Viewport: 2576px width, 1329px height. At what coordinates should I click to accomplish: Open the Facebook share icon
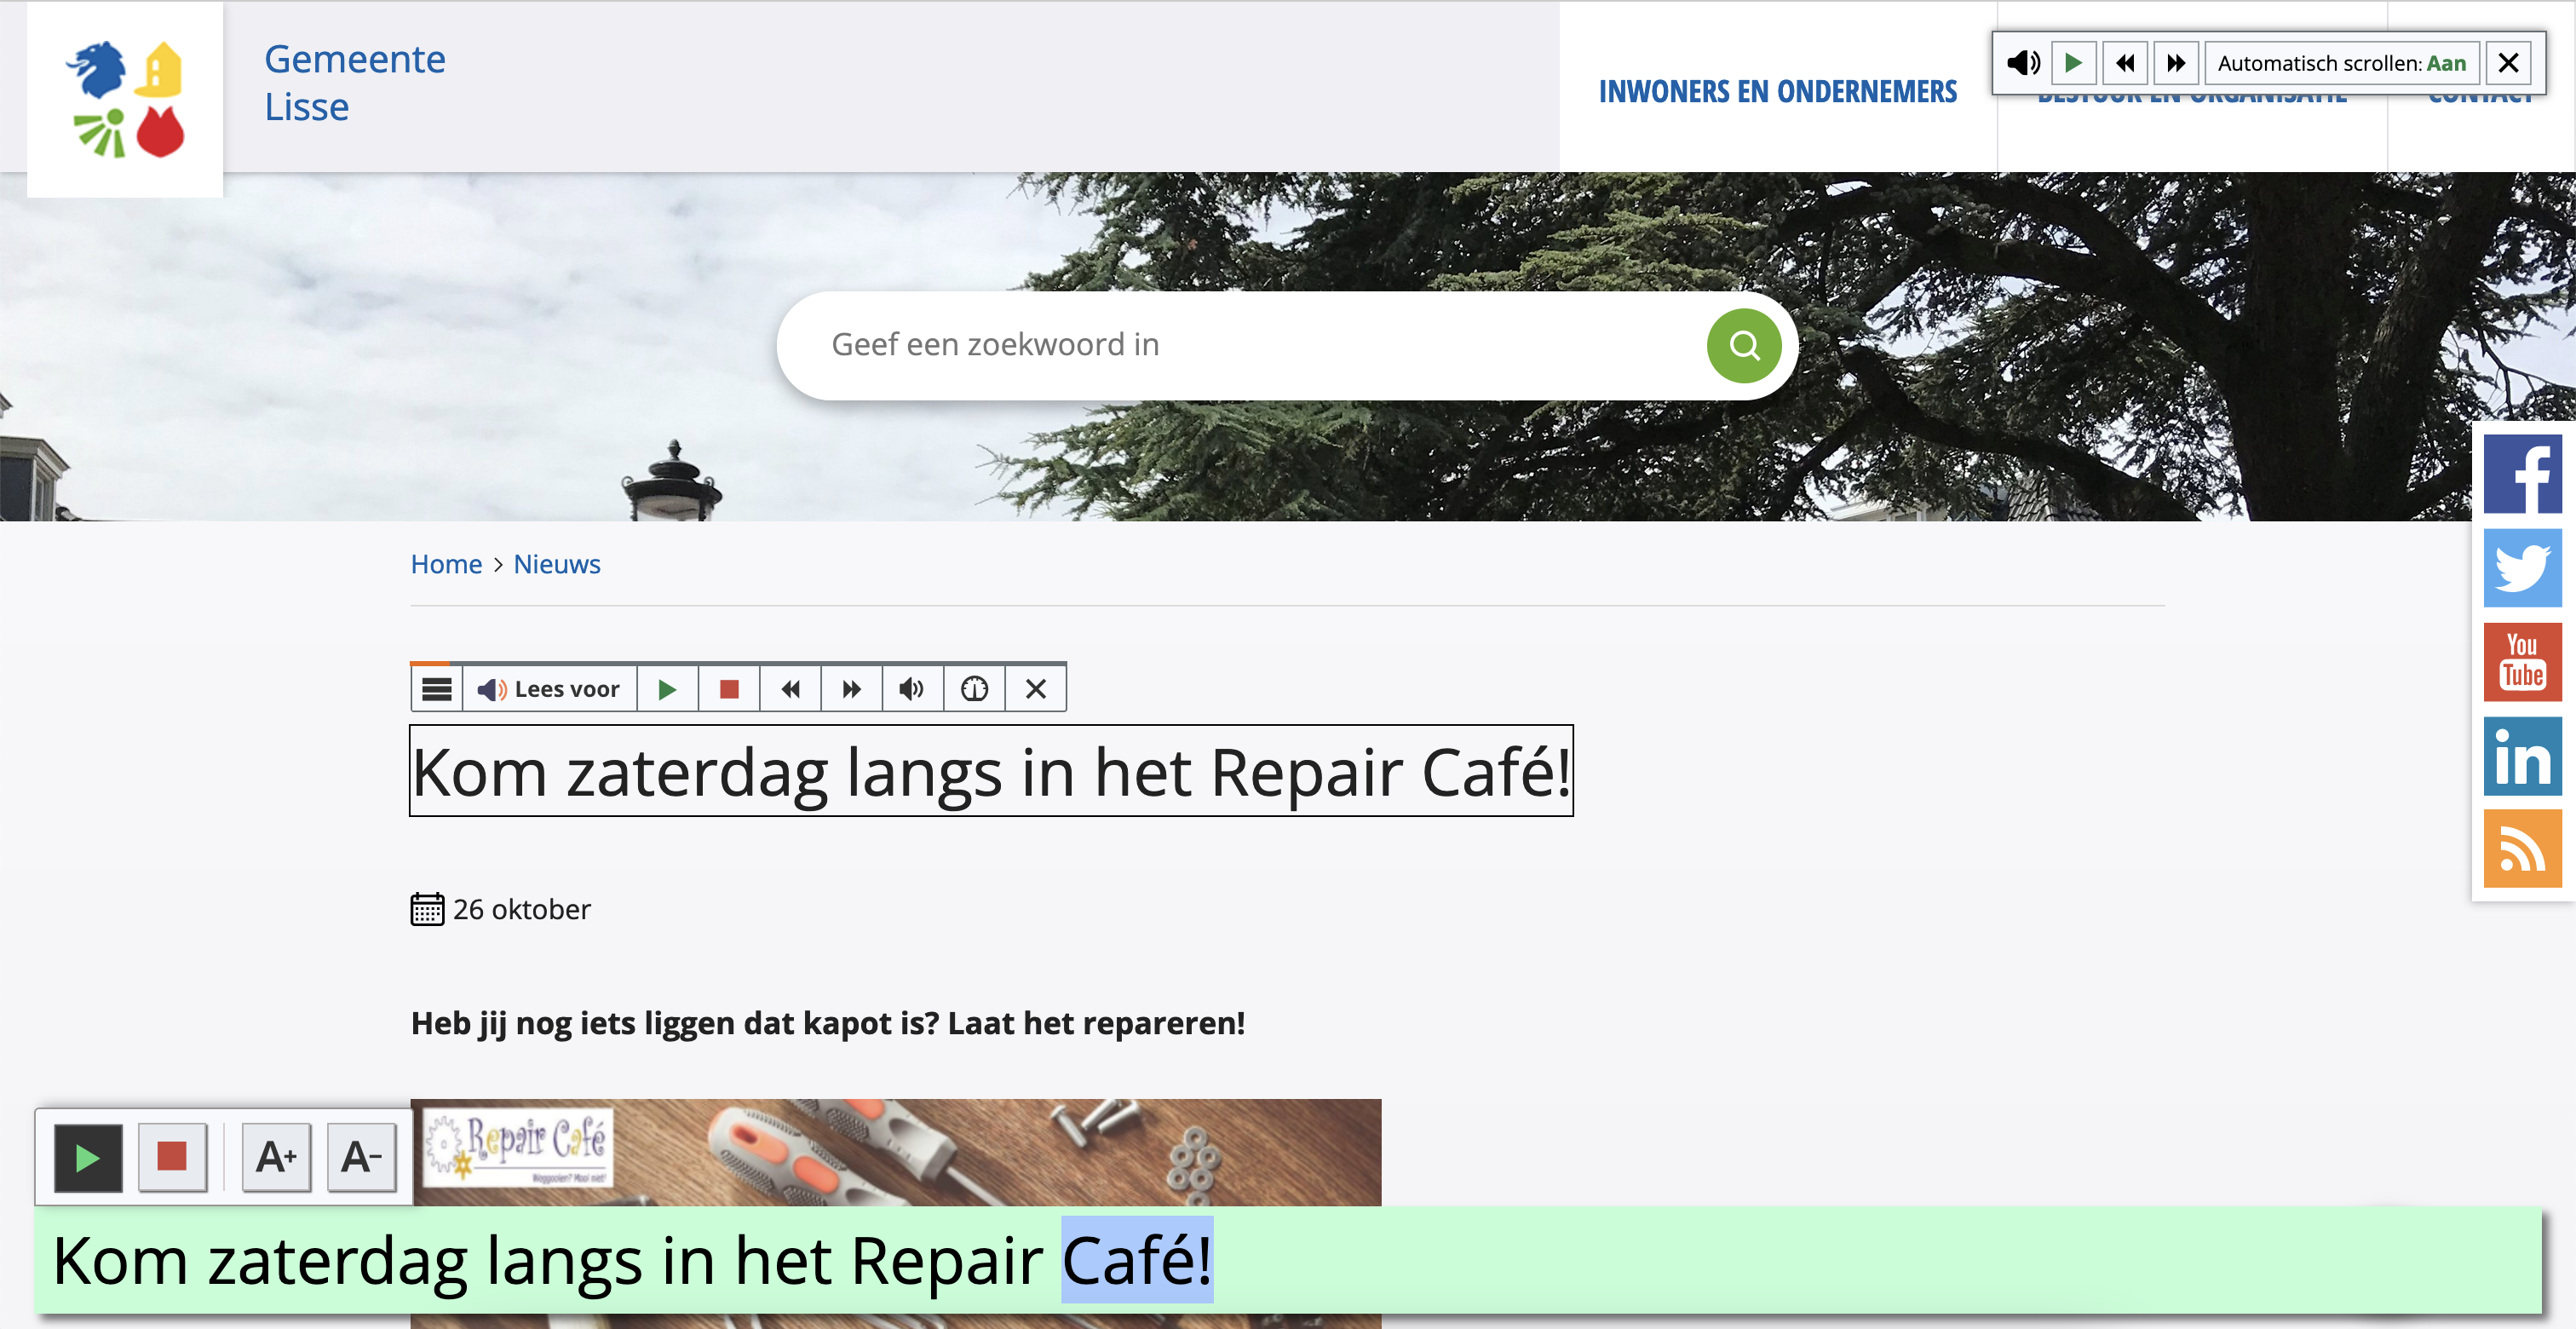[x=2522, y=474]
